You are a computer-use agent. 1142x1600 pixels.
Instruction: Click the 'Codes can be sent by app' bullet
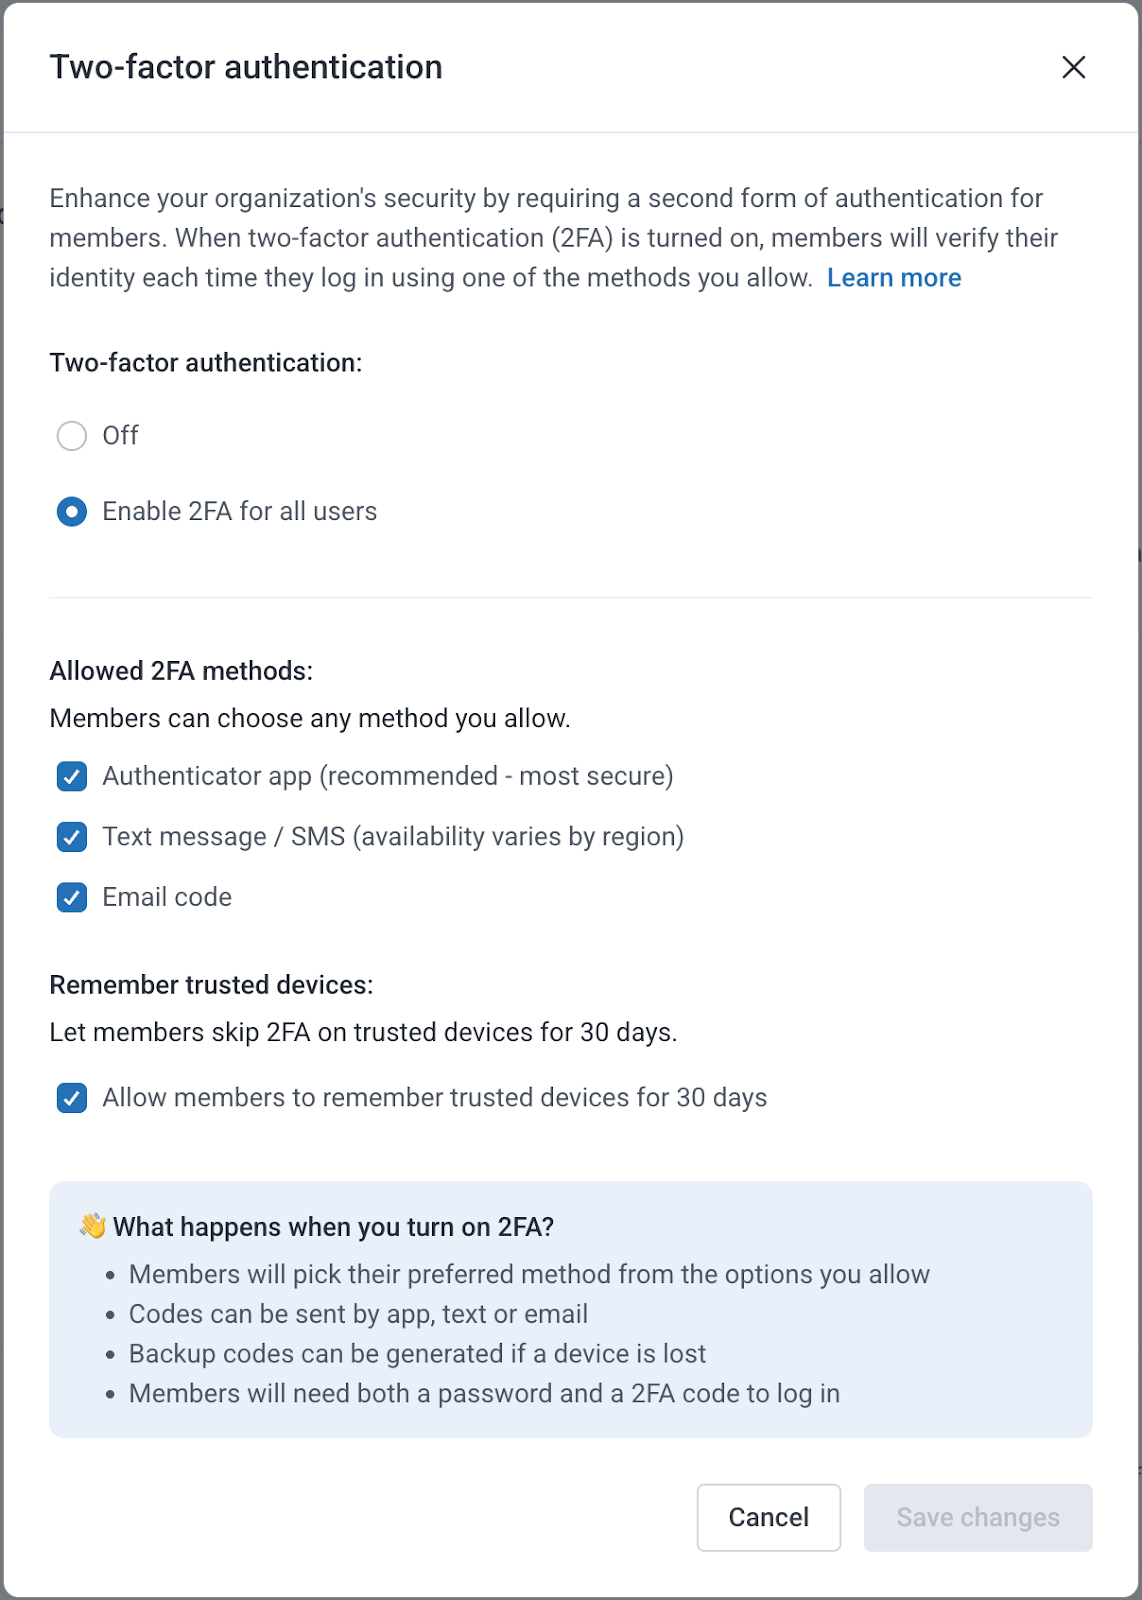358,1314
